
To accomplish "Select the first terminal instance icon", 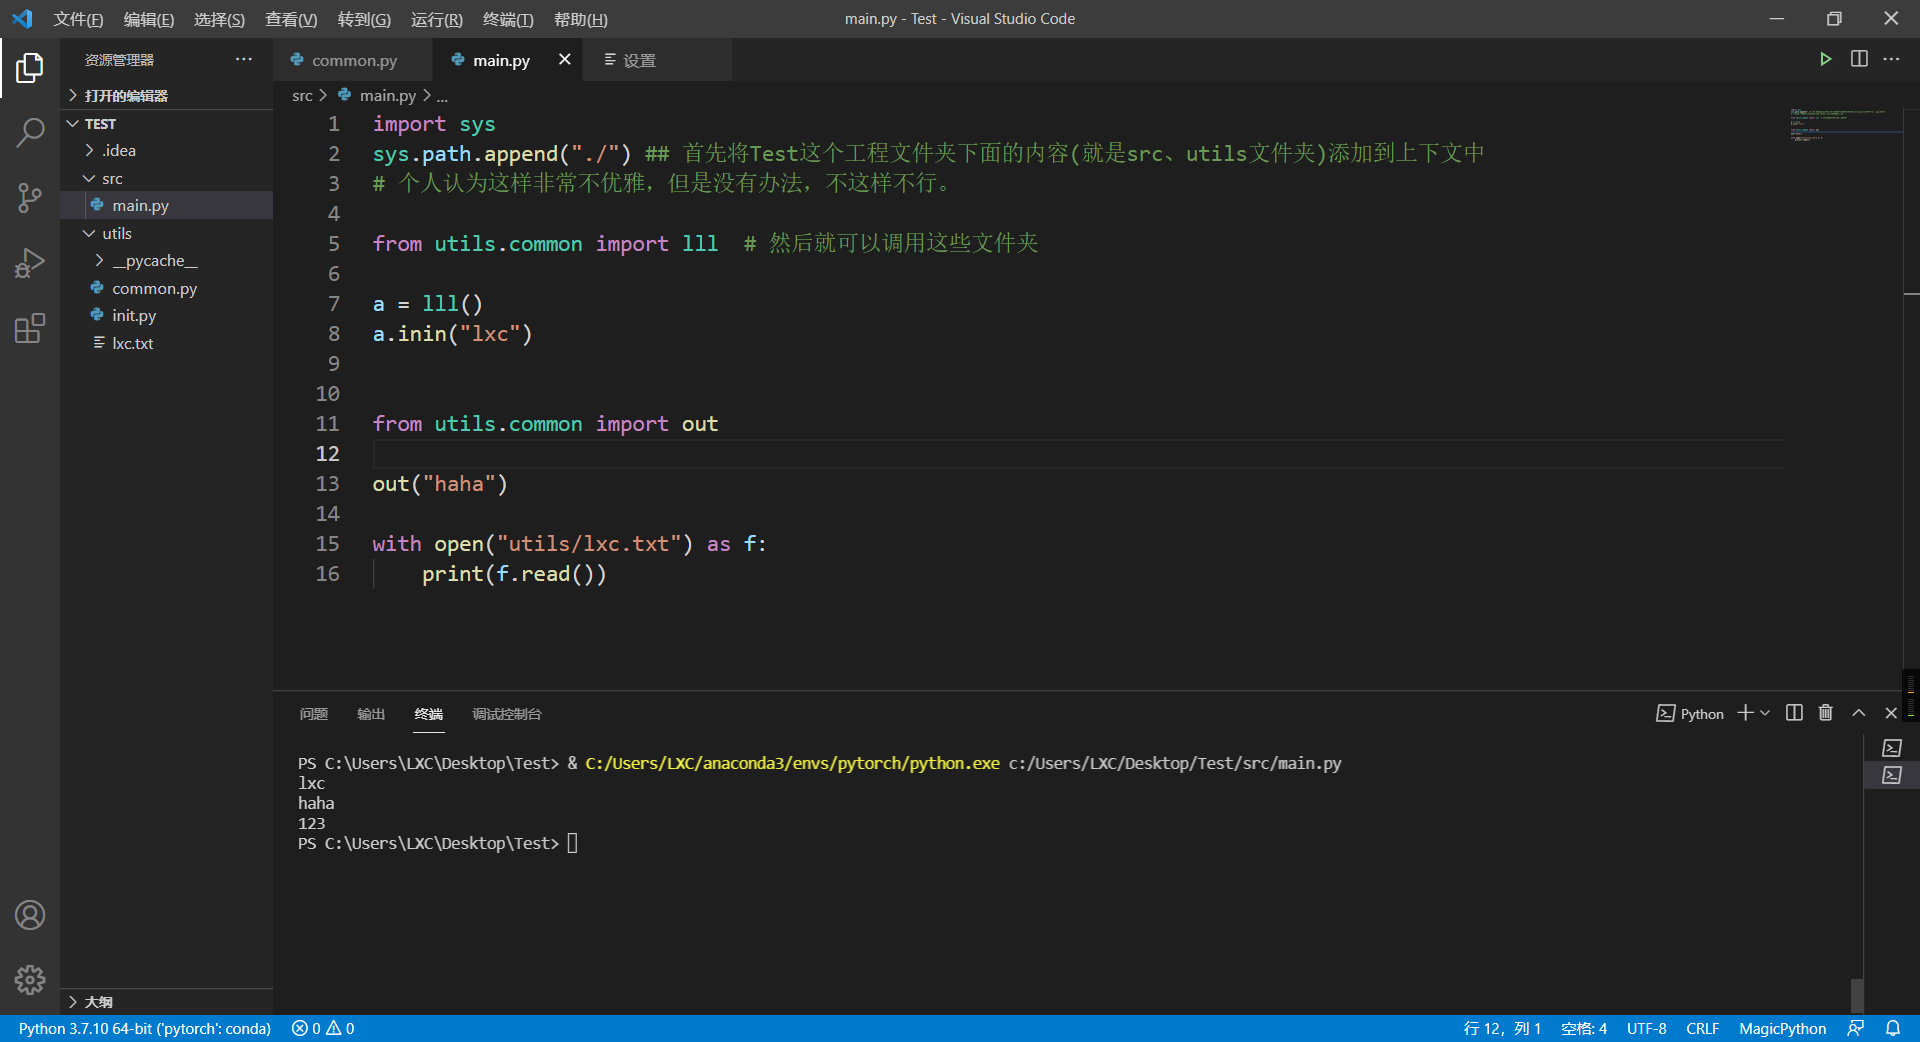I will (x=1892, y=748).
